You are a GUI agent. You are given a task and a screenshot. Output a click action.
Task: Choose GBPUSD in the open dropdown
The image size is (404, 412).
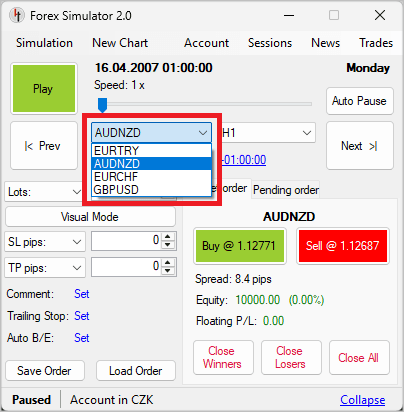click(152, 190)
